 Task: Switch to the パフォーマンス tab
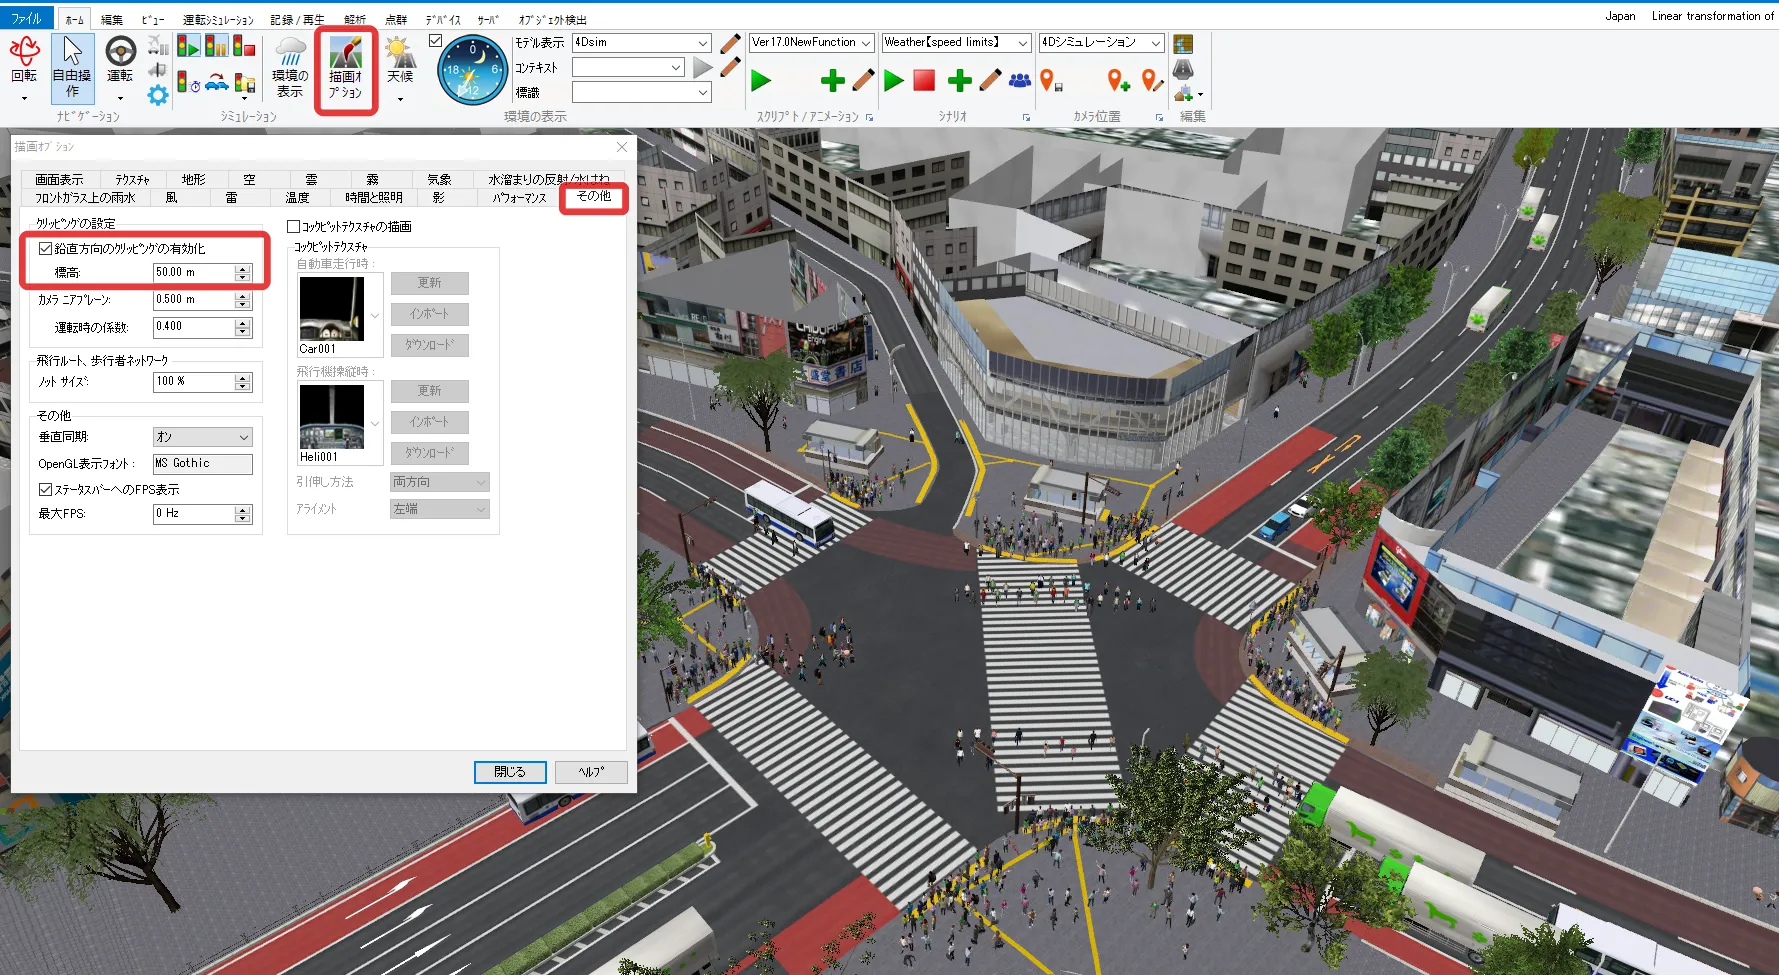click(519, 198)
